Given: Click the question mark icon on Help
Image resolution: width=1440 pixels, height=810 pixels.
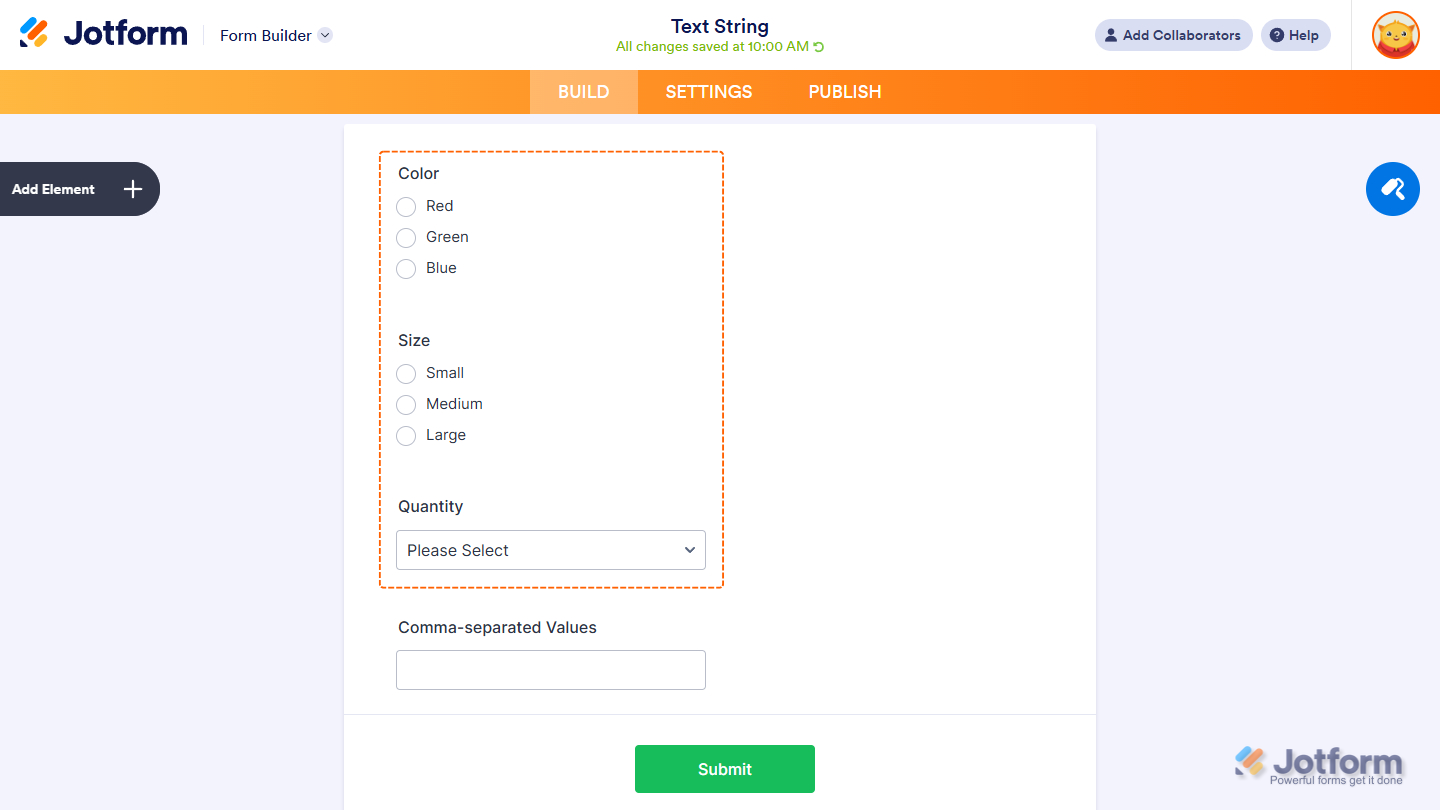Looking at the screenshot, I should [x=1278, y=35].
